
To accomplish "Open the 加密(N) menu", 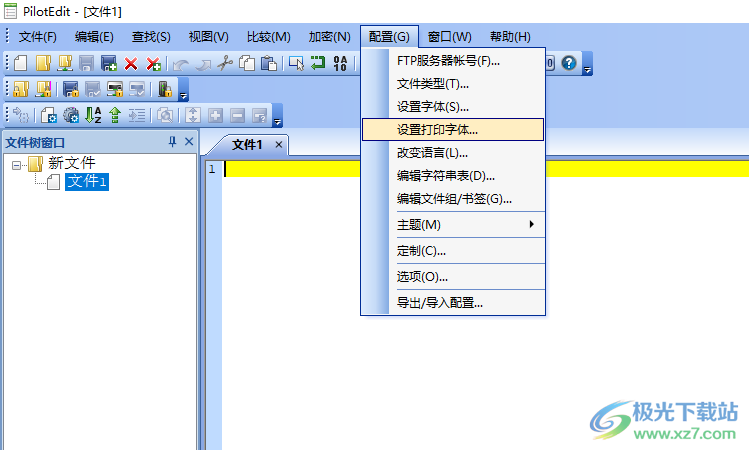I will 329,37.
